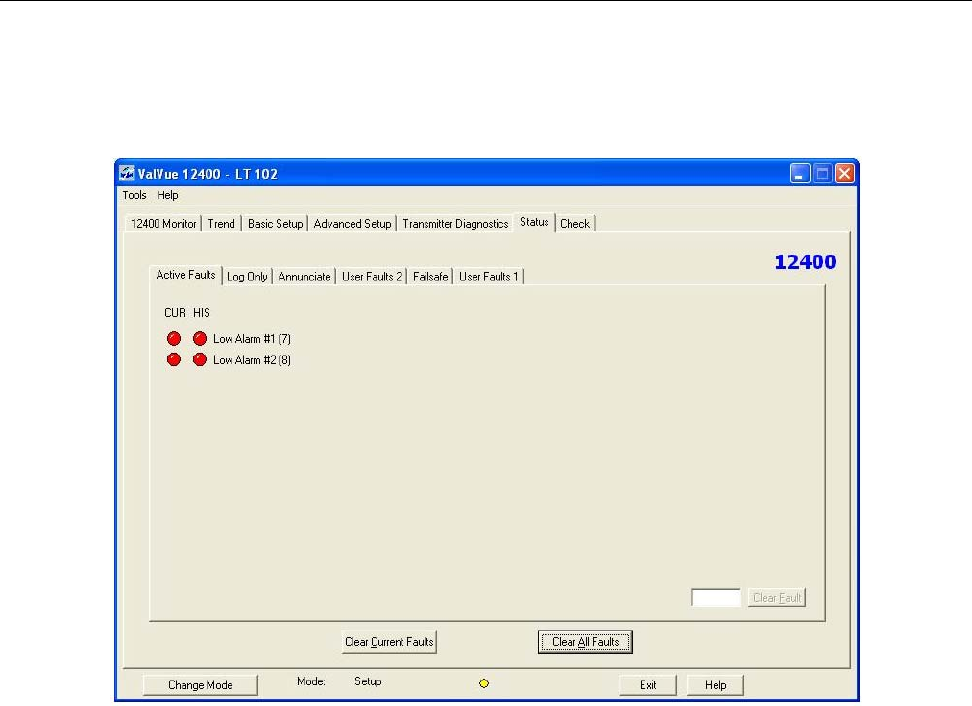Select the Active Faults sub-tab
This screenshot has width=972, height=706.
coord(185,275)
